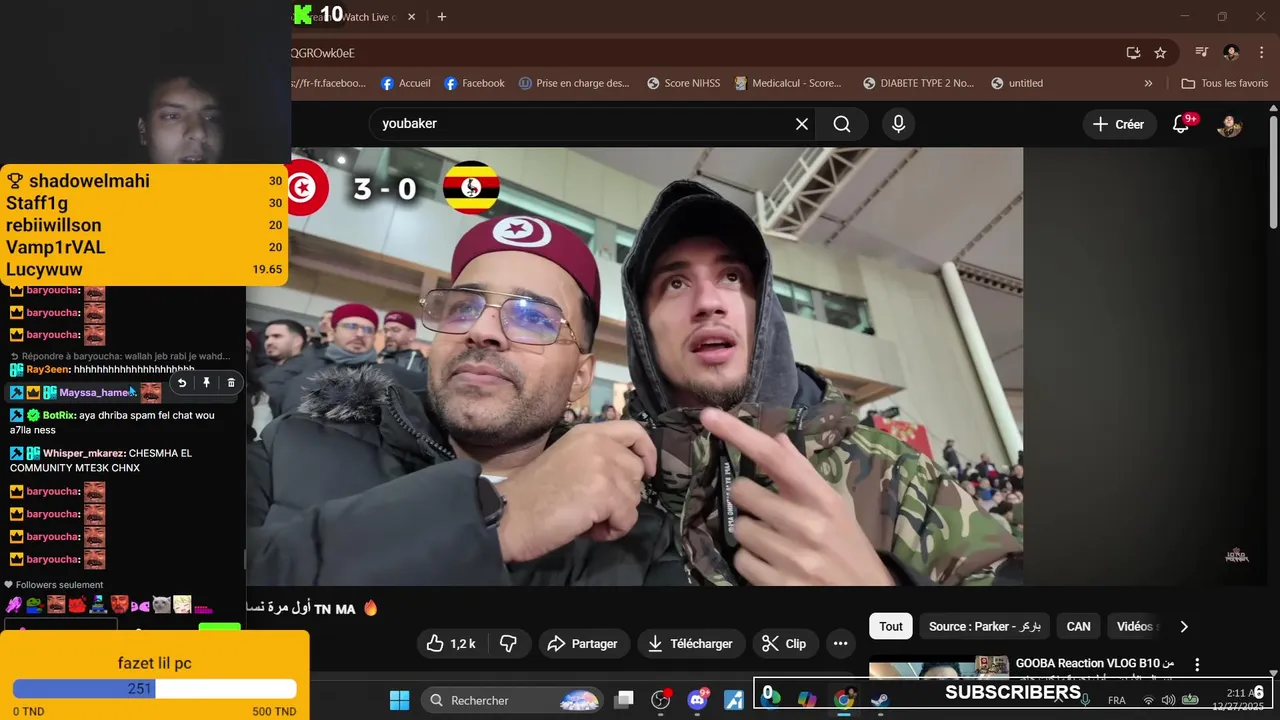The image size is (1280, 720).
Task: Click the GOOBA Reaction video thumbnail
Action: (939, 669)
